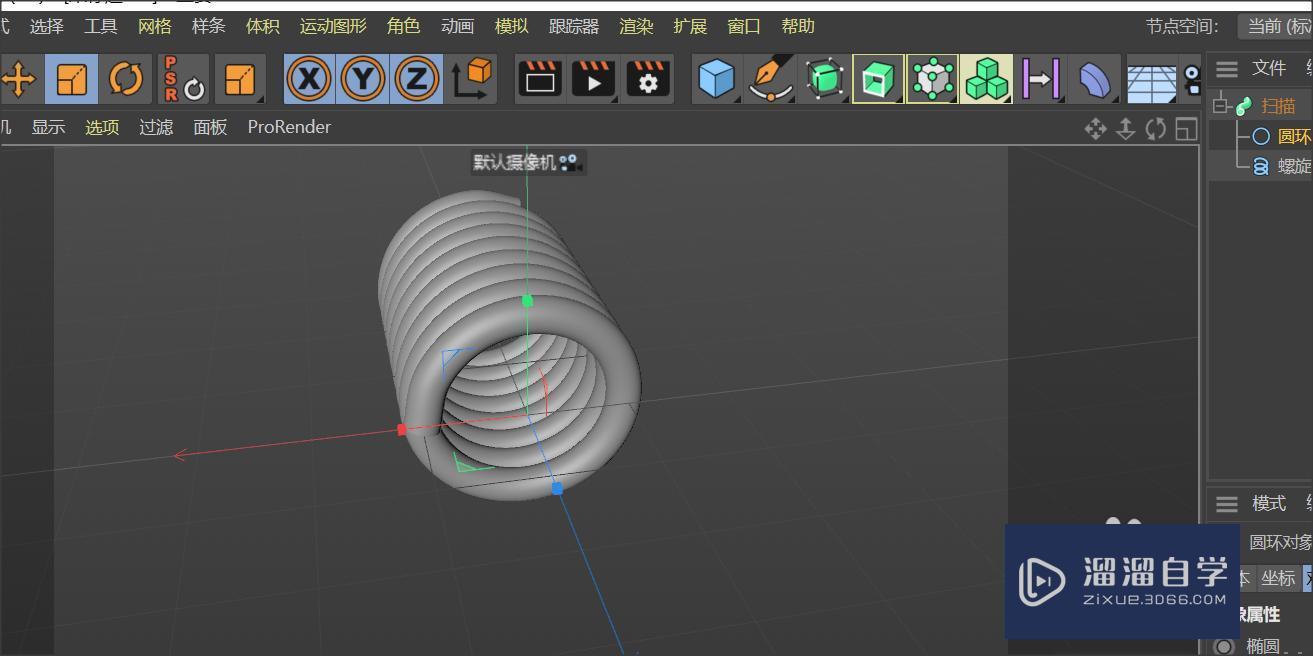The height and width of the screenshot is (656, 1313).
Task: Open the 当前(标准) node space dropdown
Action: pos(1281,26)
